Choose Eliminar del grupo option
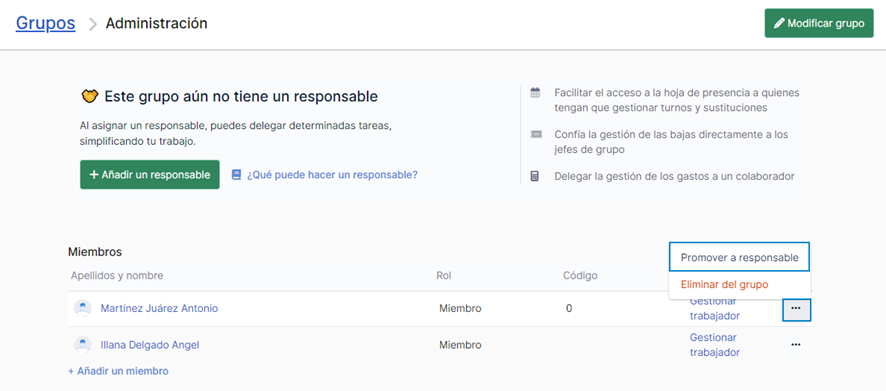 tap(724, 285)
